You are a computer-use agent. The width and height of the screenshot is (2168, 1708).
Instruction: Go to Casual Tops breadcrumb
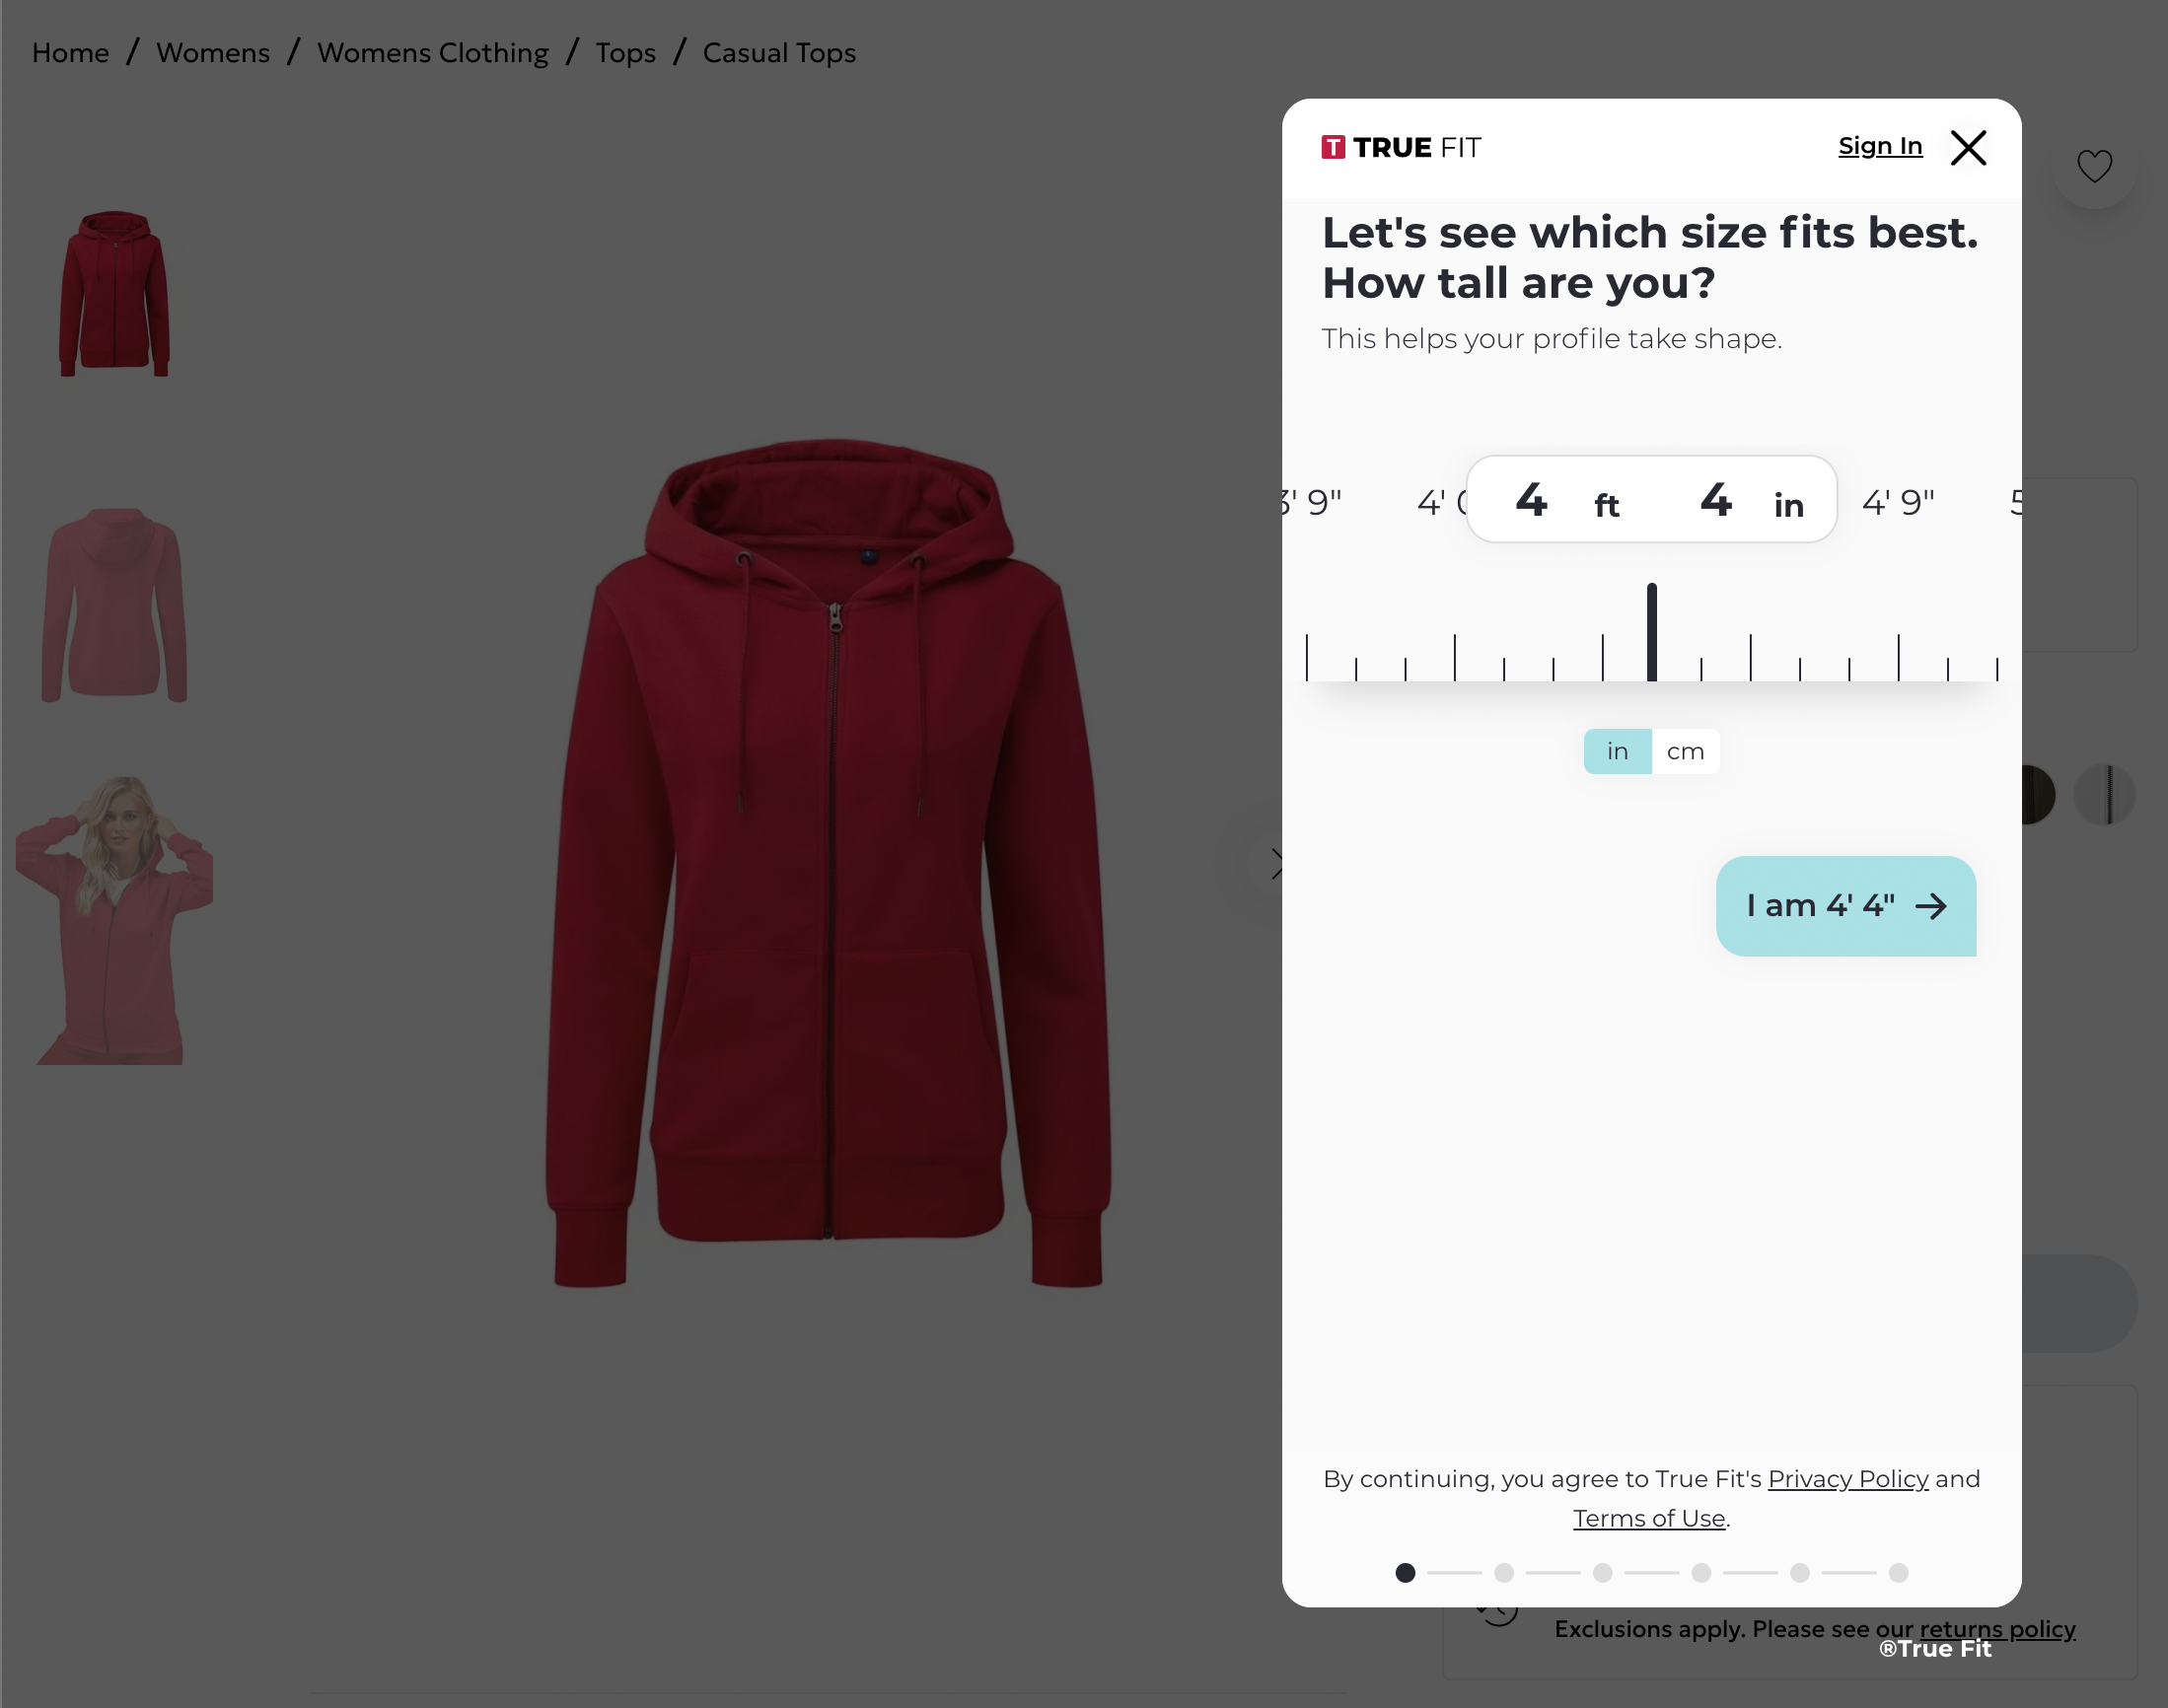[779, 53]
